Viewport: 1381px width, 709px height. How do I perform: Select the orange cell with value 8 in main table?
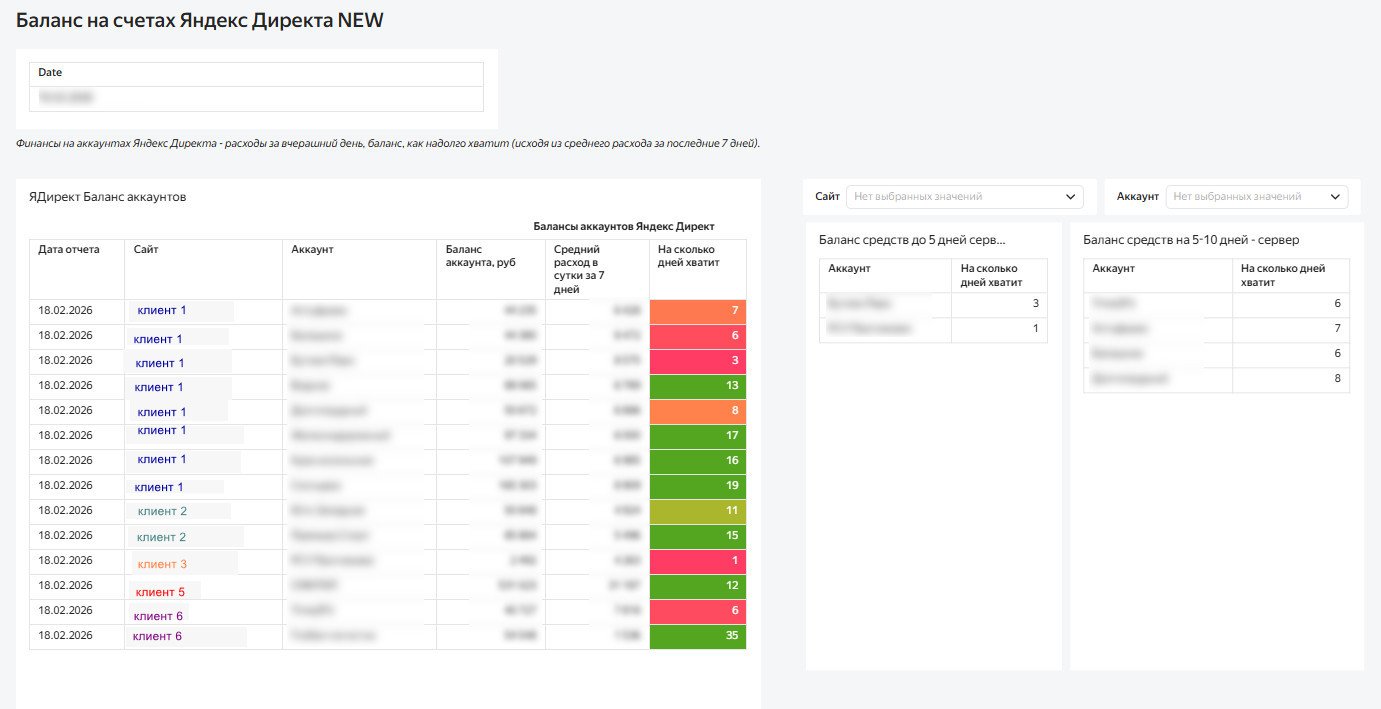pos(698,412)
